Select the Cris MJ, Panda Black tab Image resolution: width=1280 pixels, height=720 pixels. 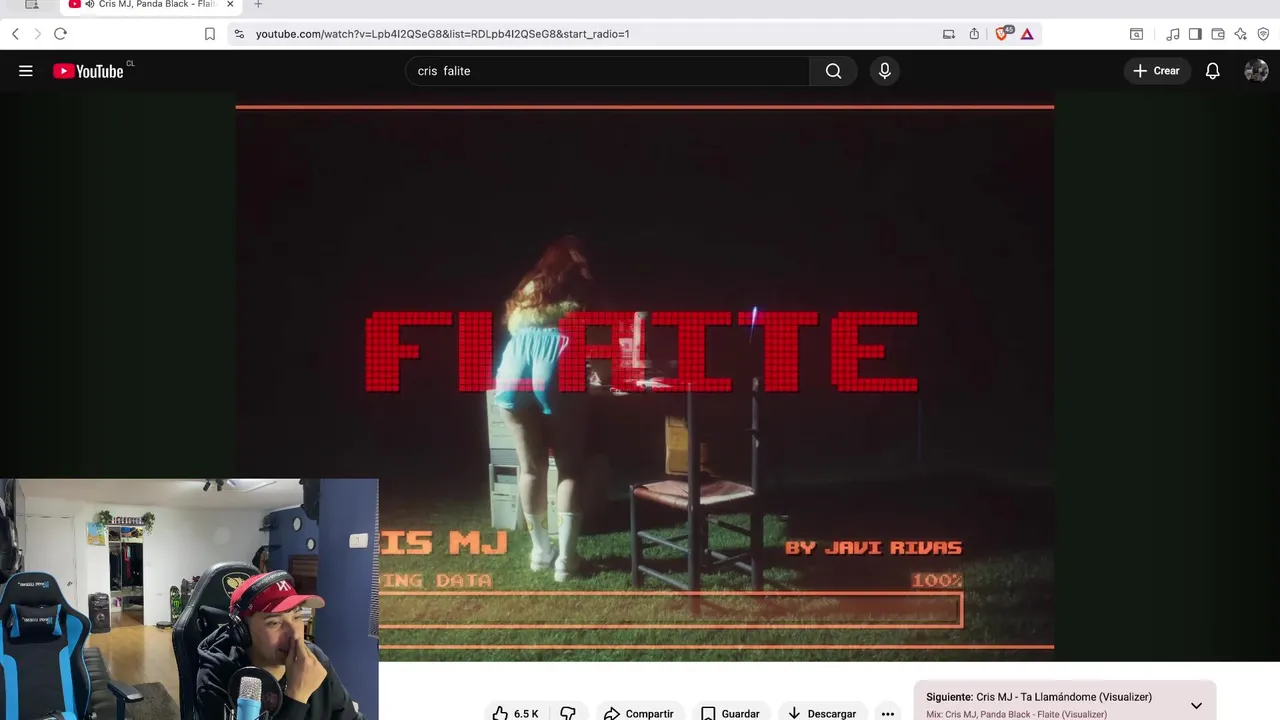click(150, 5)
